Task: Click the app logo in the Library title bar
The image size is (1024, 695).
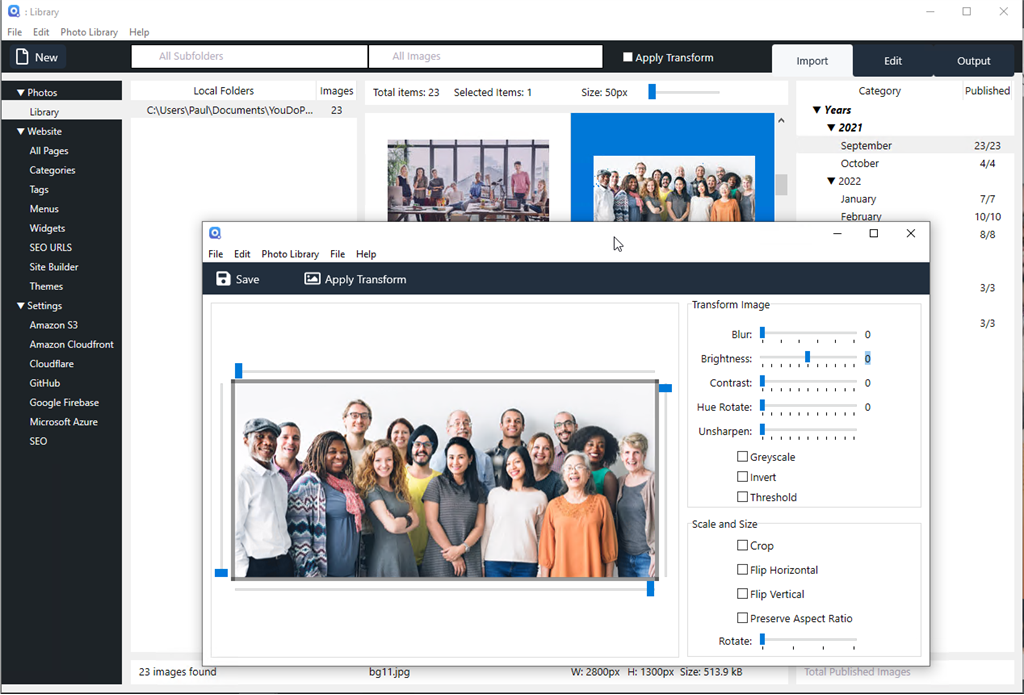Action: pyautogui.click(x=14, y=11)
